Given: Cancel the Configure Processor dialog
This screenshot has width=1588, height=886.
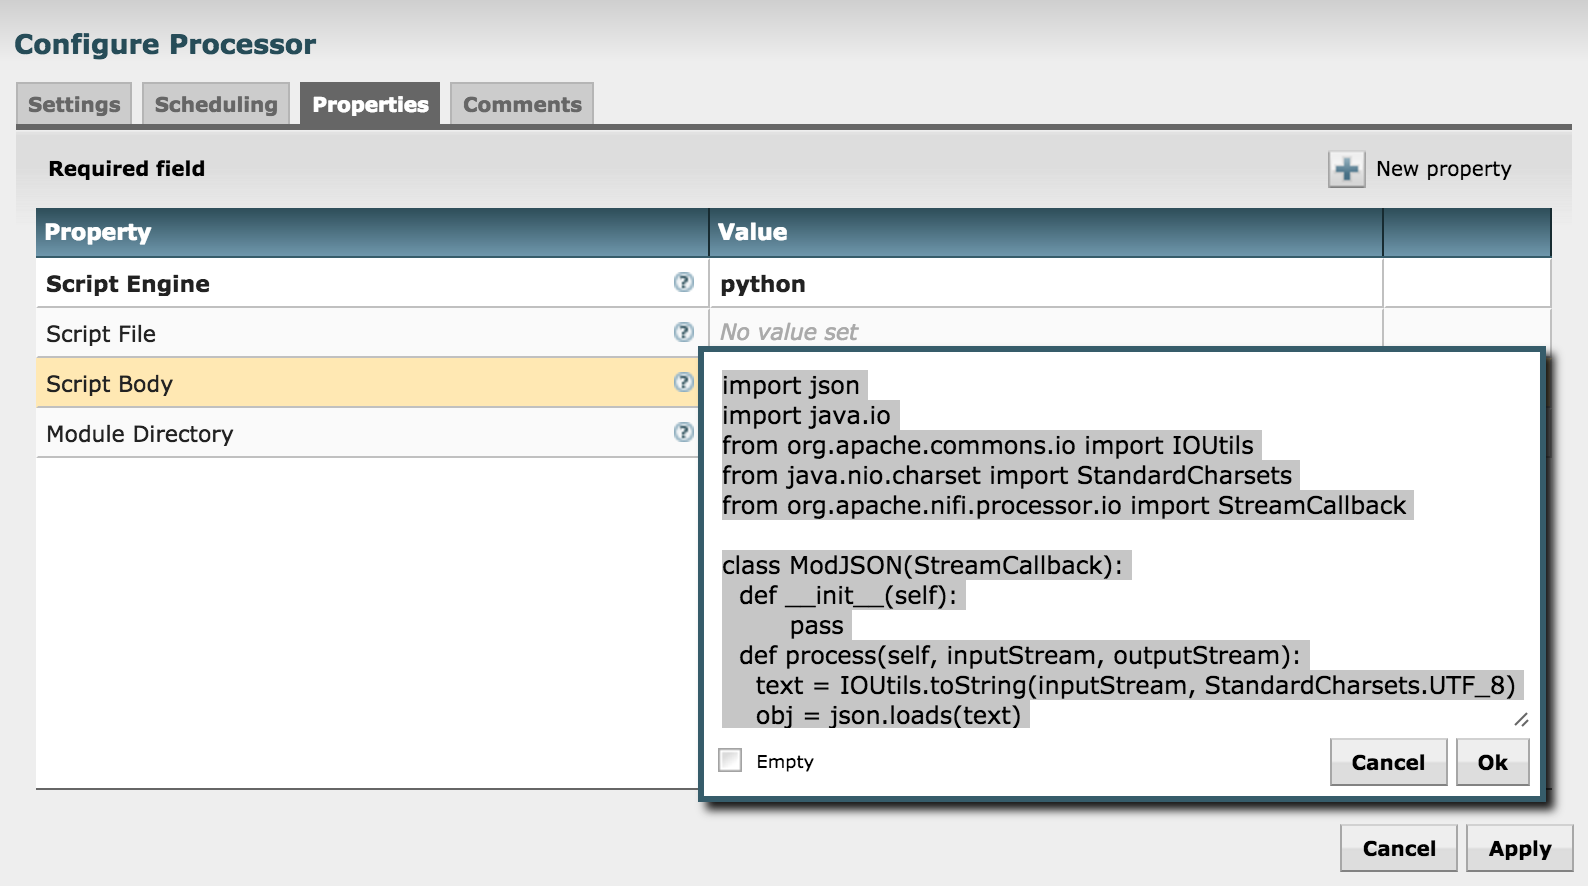Looking at the screenshot, I should (x=1398, y=849).
